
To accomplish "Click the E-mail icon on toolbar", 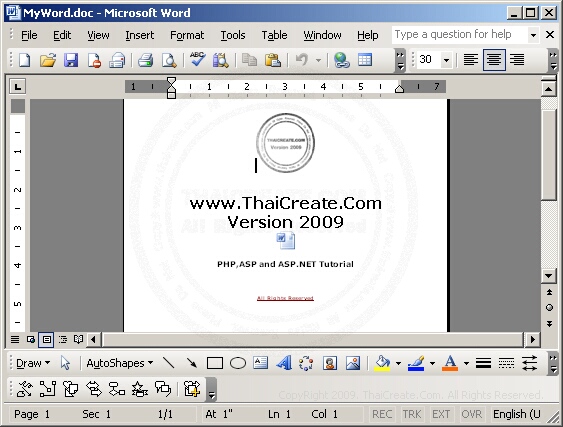I will coord(117,60).
